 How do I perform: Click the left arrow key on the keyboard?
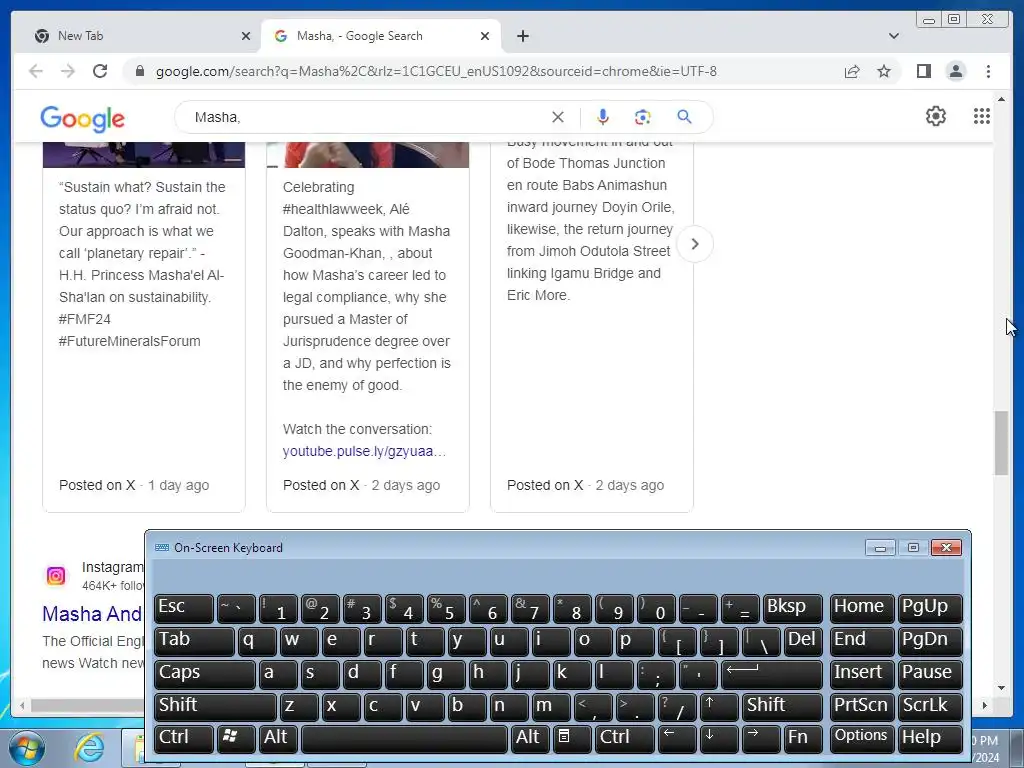[x=677, y=738]
